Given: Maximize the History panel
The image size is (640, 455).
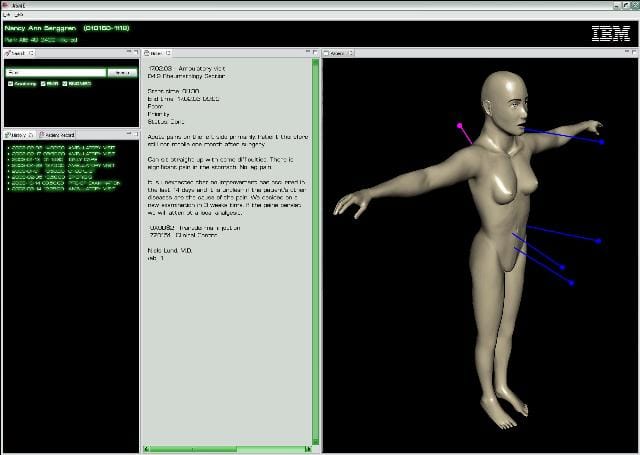Looking at the screenshot, I should [136, 133].
